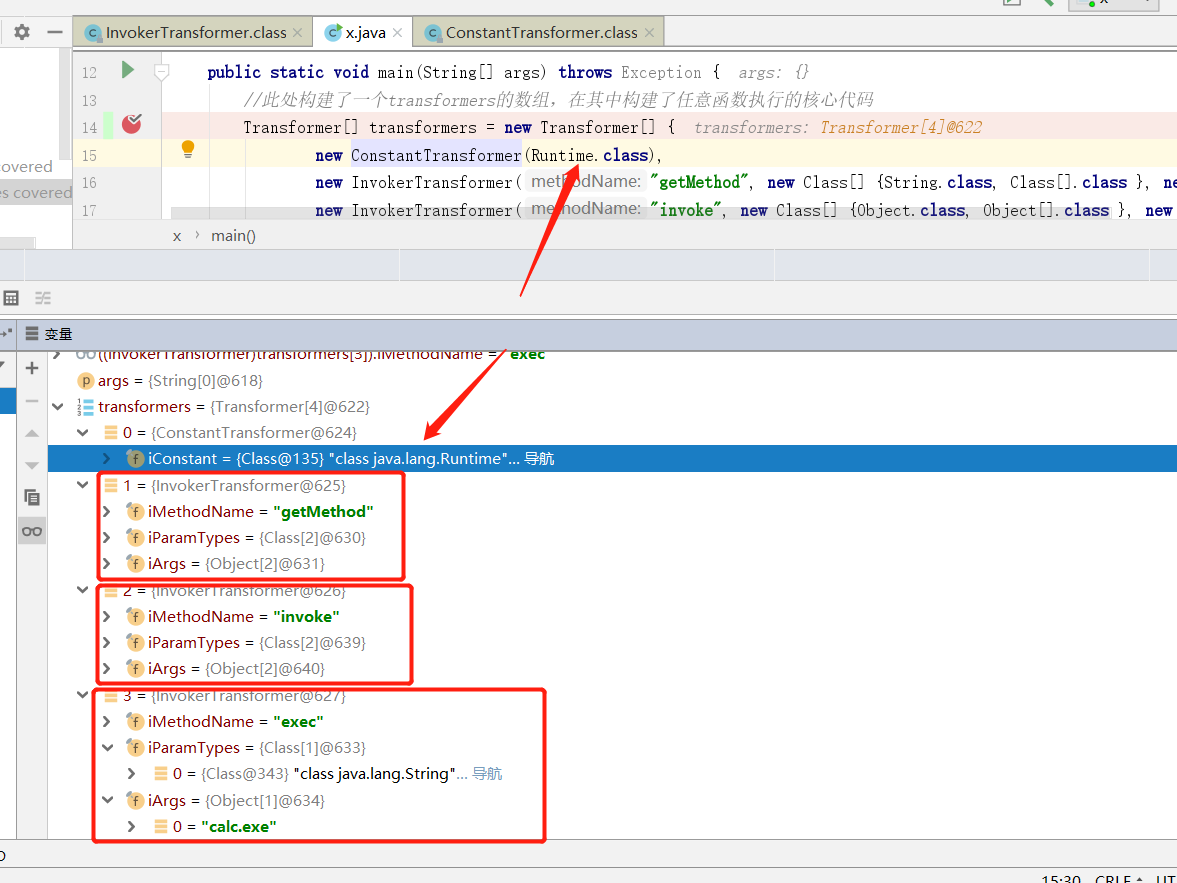The image size is (1177, 883).
Task: Close the InvokerTransformer.class tab
Action: pyautogui.click(x=297, y=33)
